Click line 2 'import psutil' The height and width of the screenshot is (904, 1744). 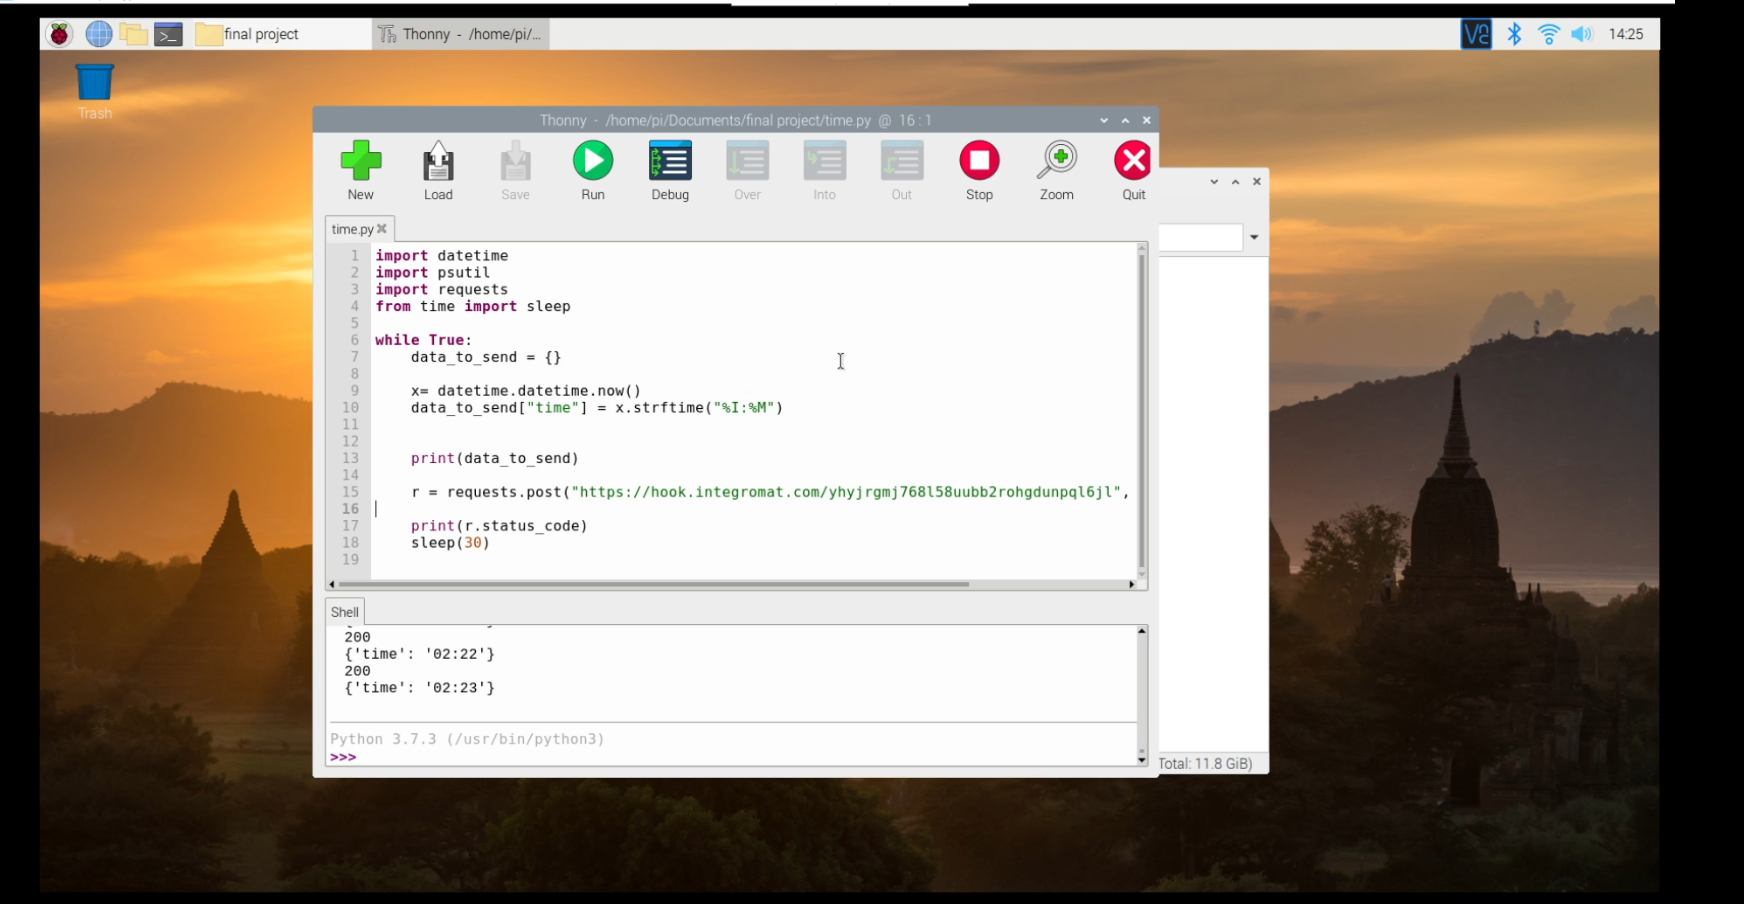[433, 273]
